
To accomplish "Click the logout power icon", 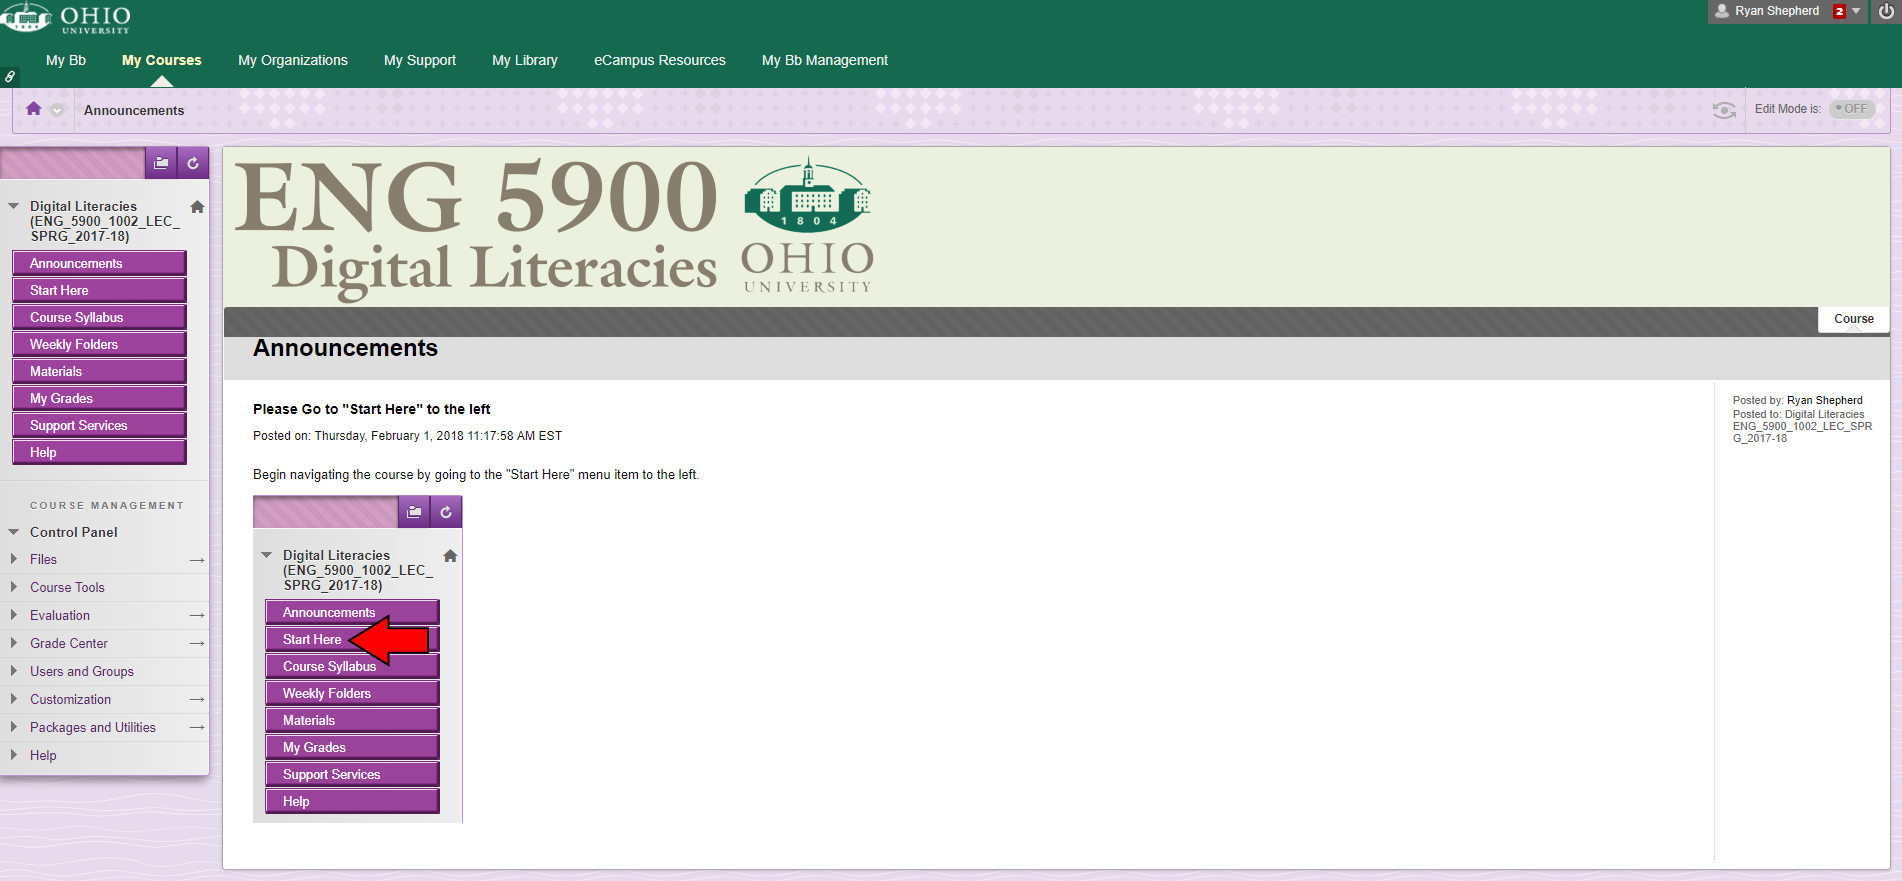I will pos(1886,12).
